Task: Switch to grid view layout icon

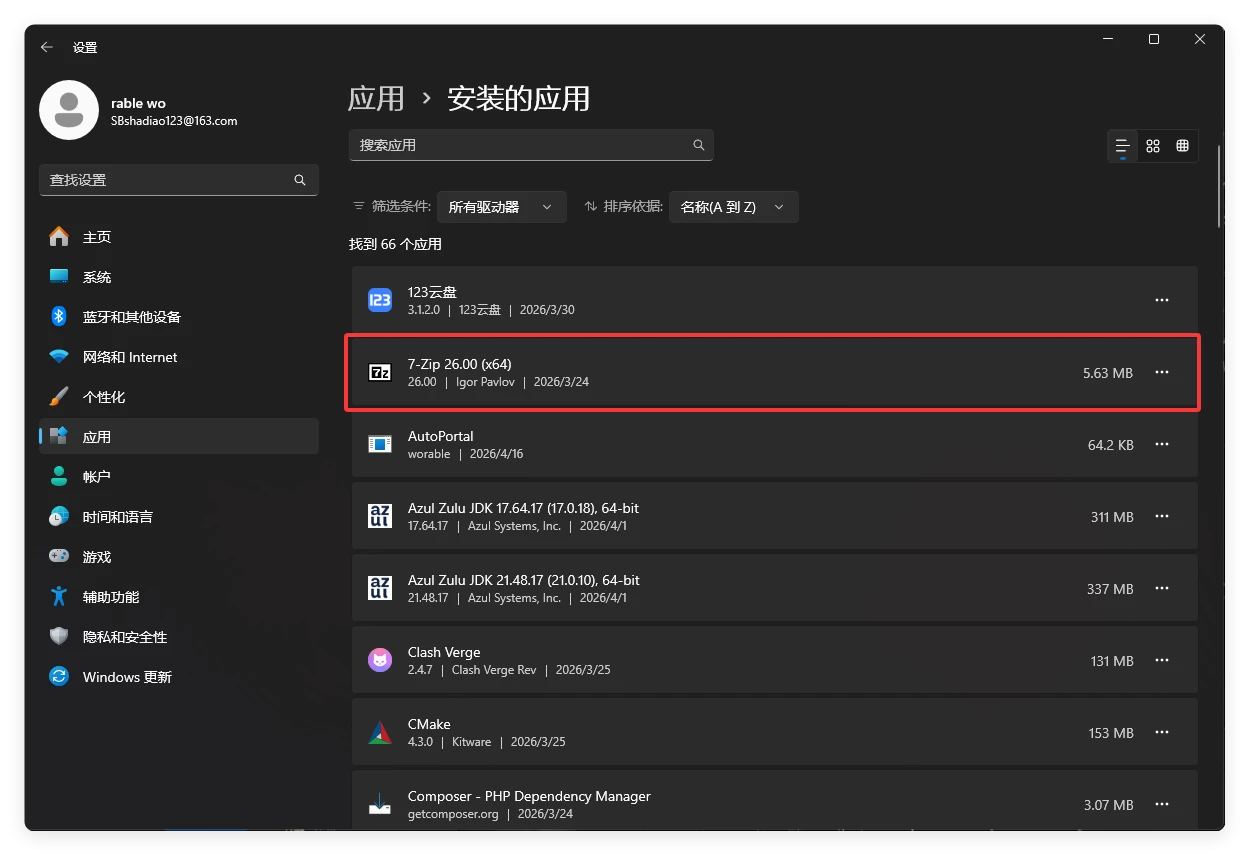Action: click(1153, 146)
